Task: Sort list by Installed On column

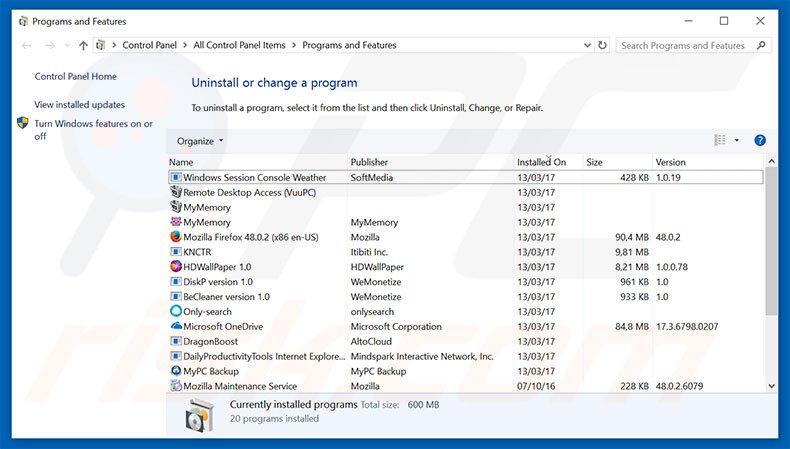Action: pyautogui.click(x=541, y=162)
